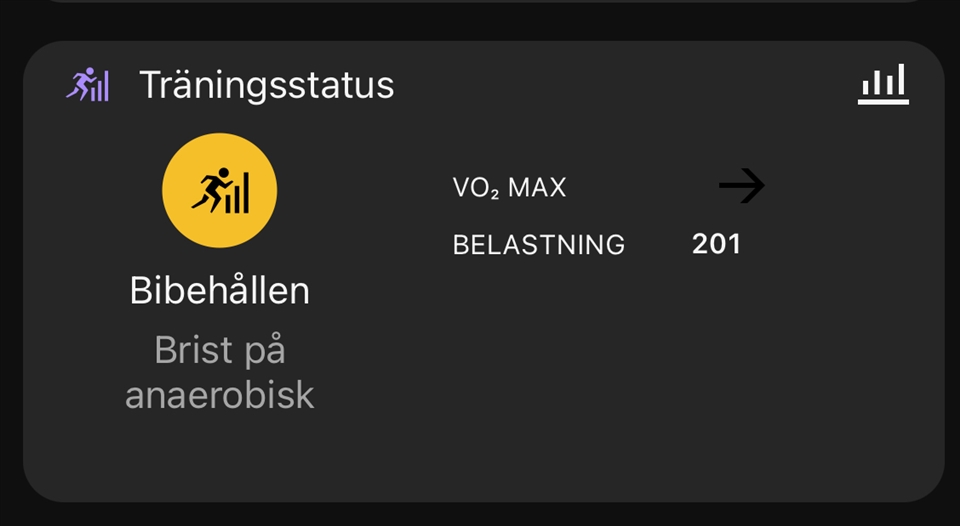Tap the purple running figure icon
Image resolution: width=960 pixels, height=526 pixels.
[87, 84]
